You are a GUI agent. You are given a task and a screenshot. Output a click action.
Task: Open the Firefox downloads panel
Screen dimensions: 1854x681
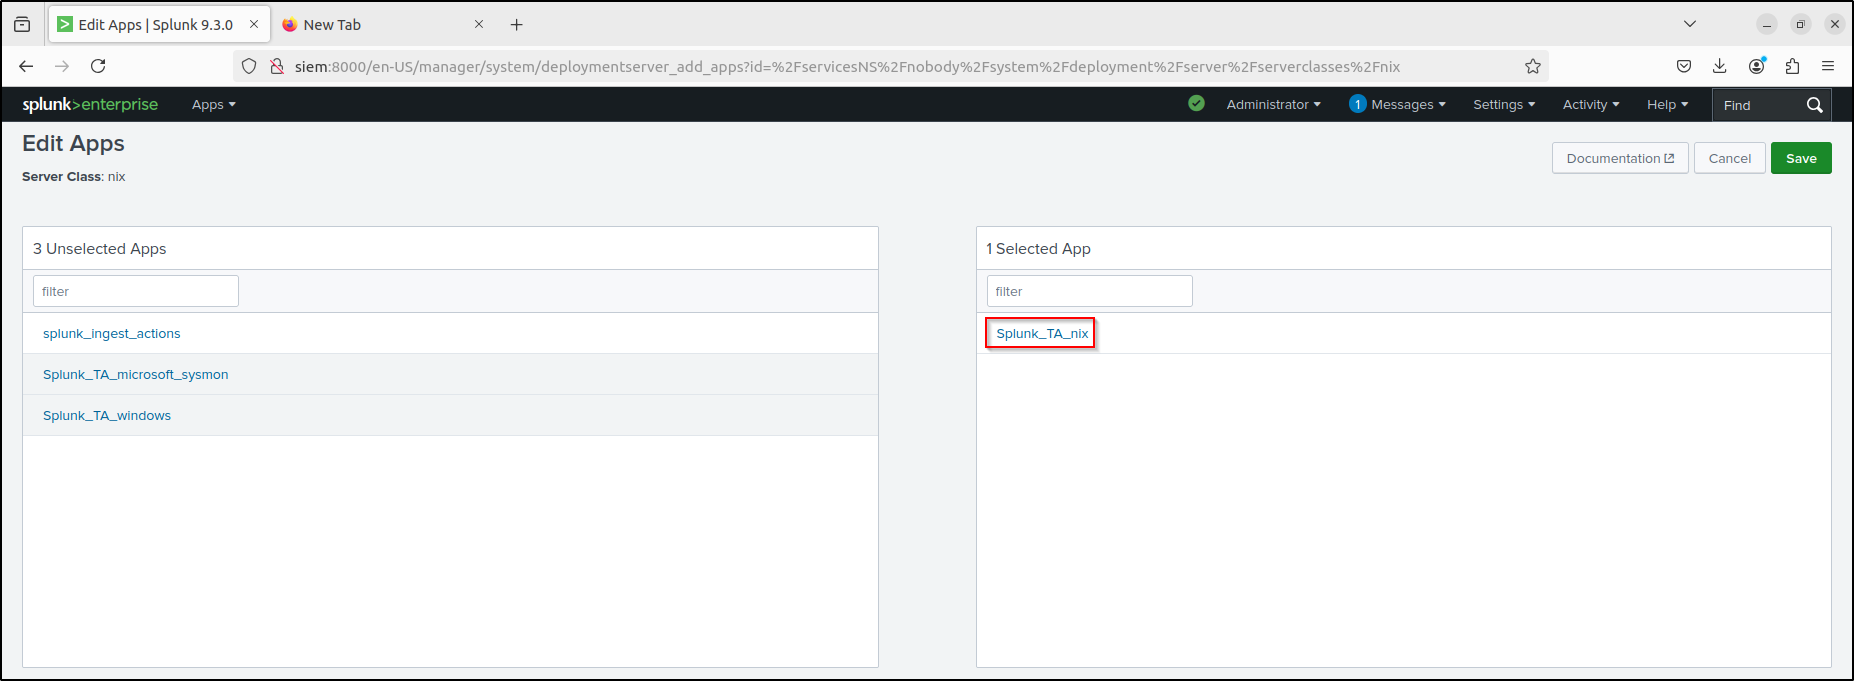tap(1720, 66)
